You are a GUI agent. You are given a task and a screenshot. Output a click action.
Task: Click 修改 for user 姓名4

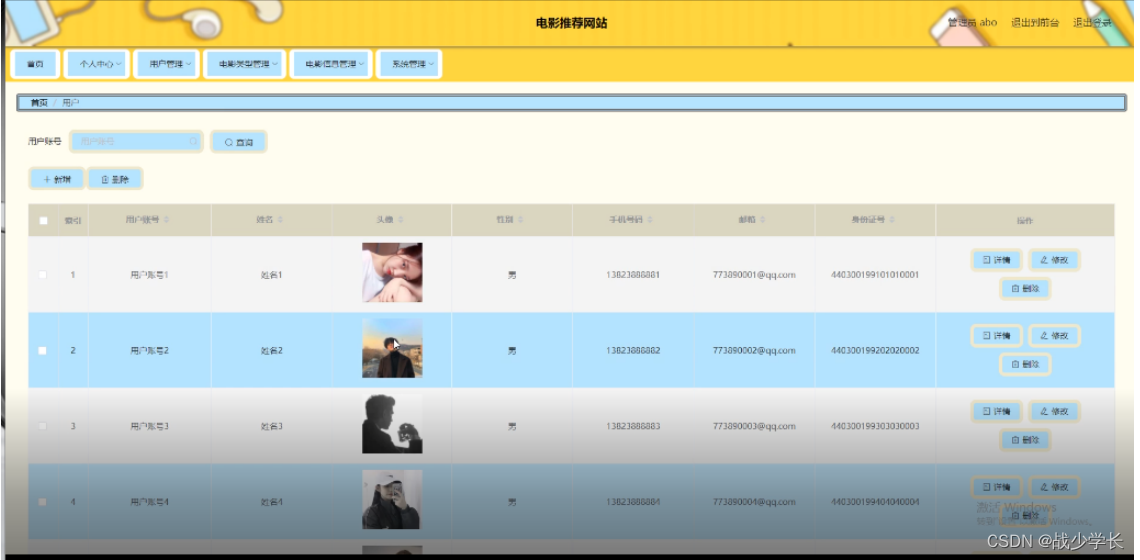tap(1053, 487)
